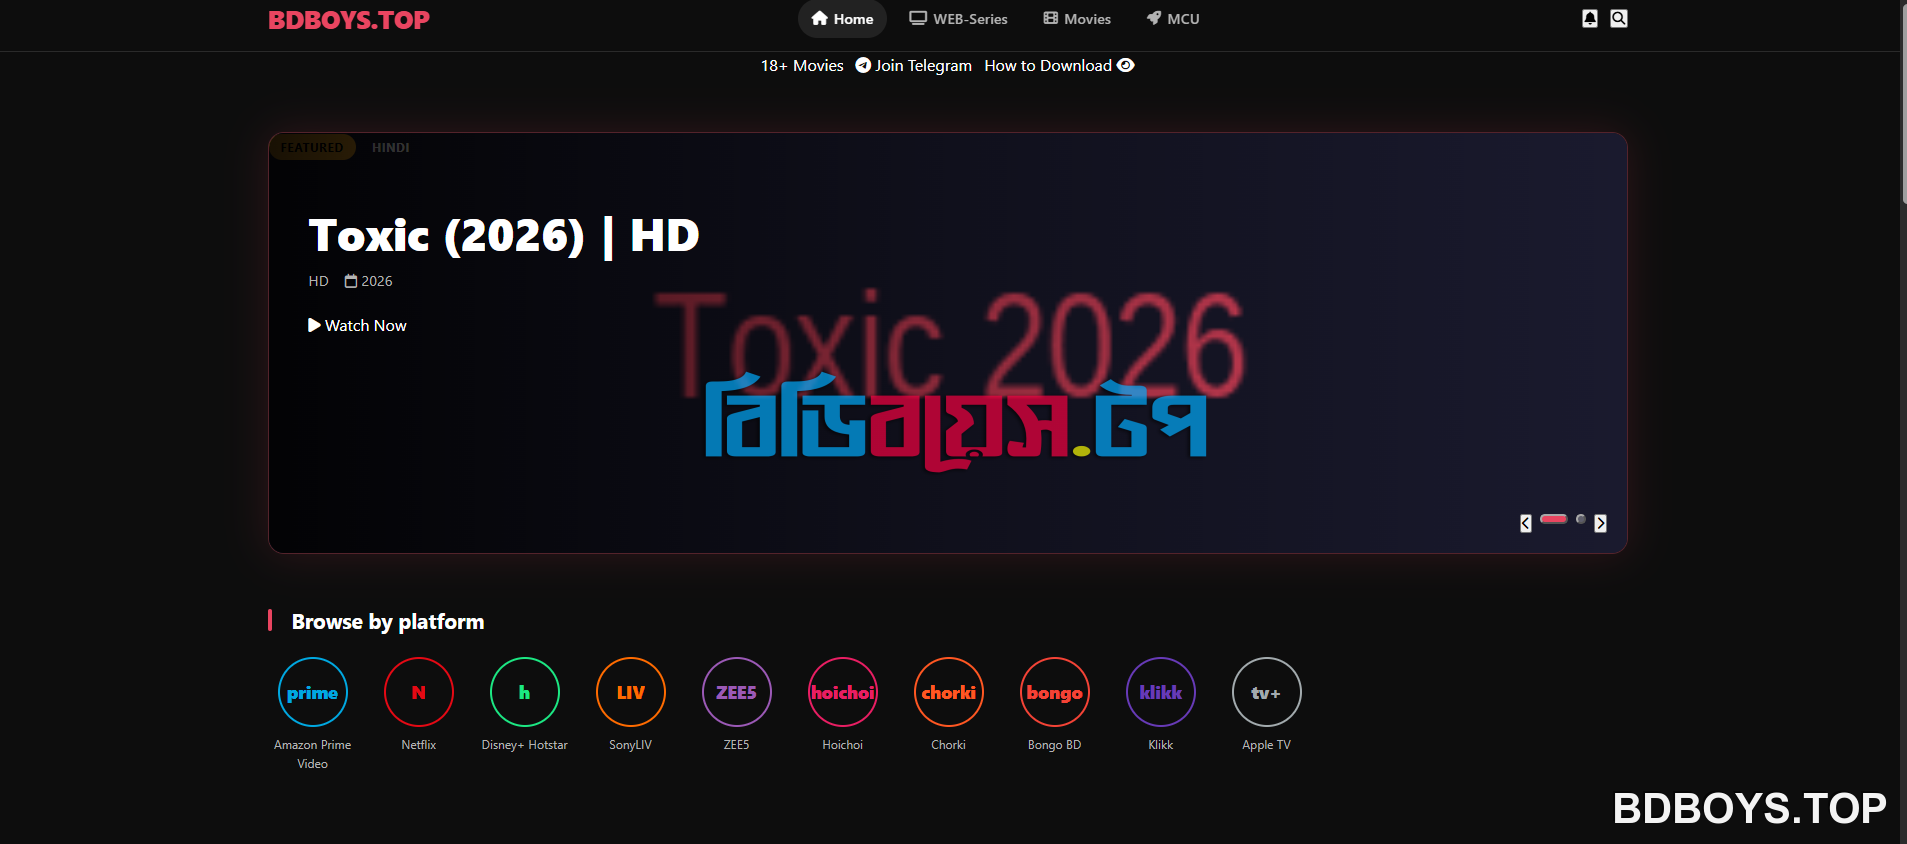Open the MCU menu item
1907x844 pixels.
tap(1173, 19)
